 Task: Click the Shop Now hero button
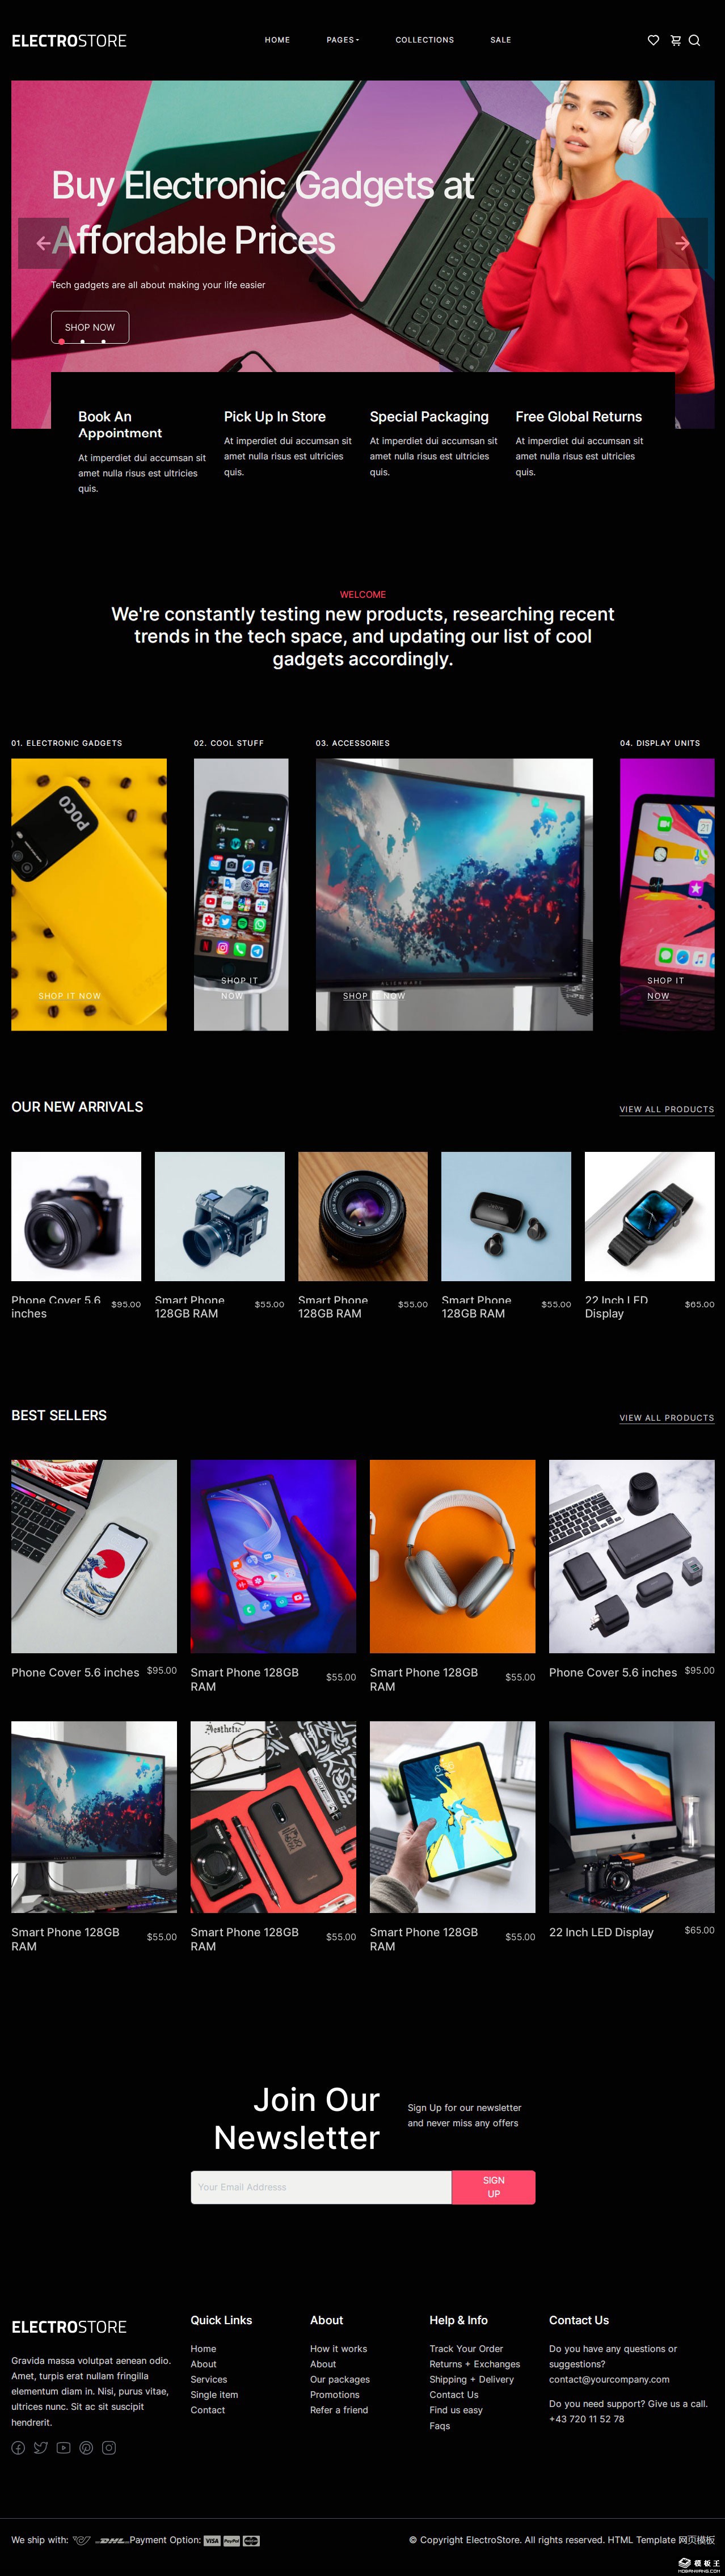90,327
